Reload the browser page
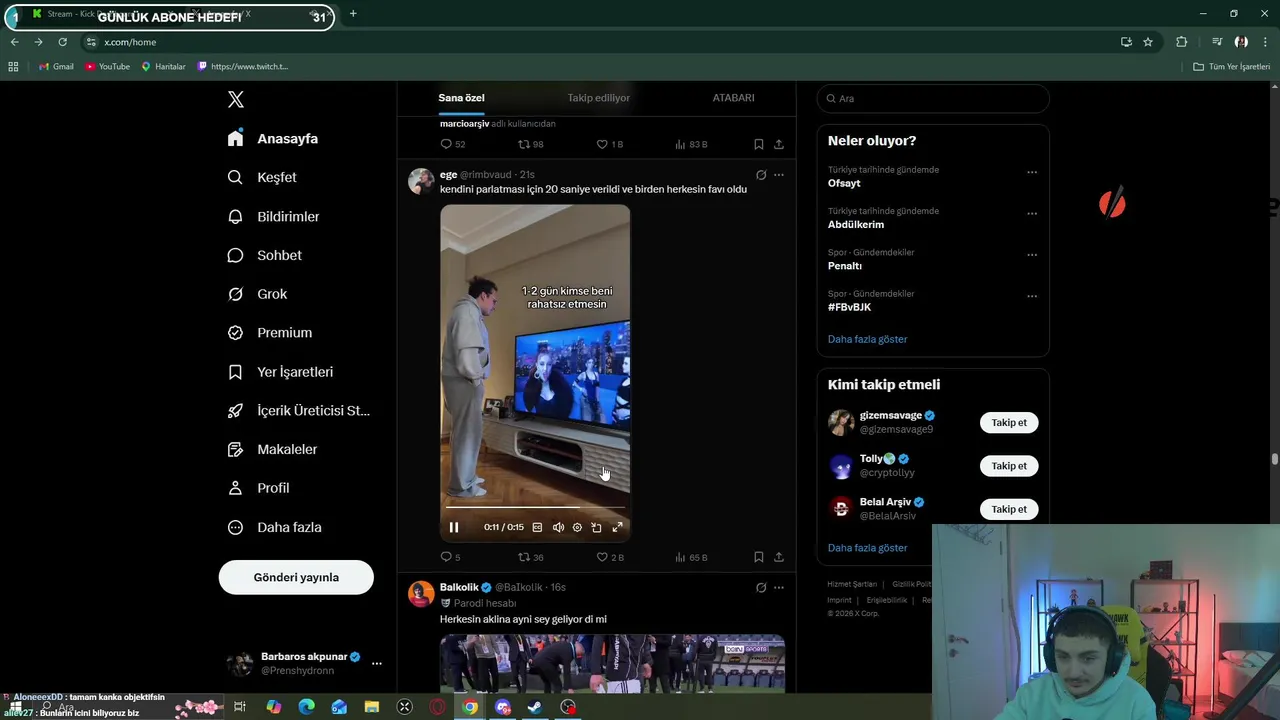The width and height of the screenshot is (1280, 720). pyautogui.click(x=62, y=42)
